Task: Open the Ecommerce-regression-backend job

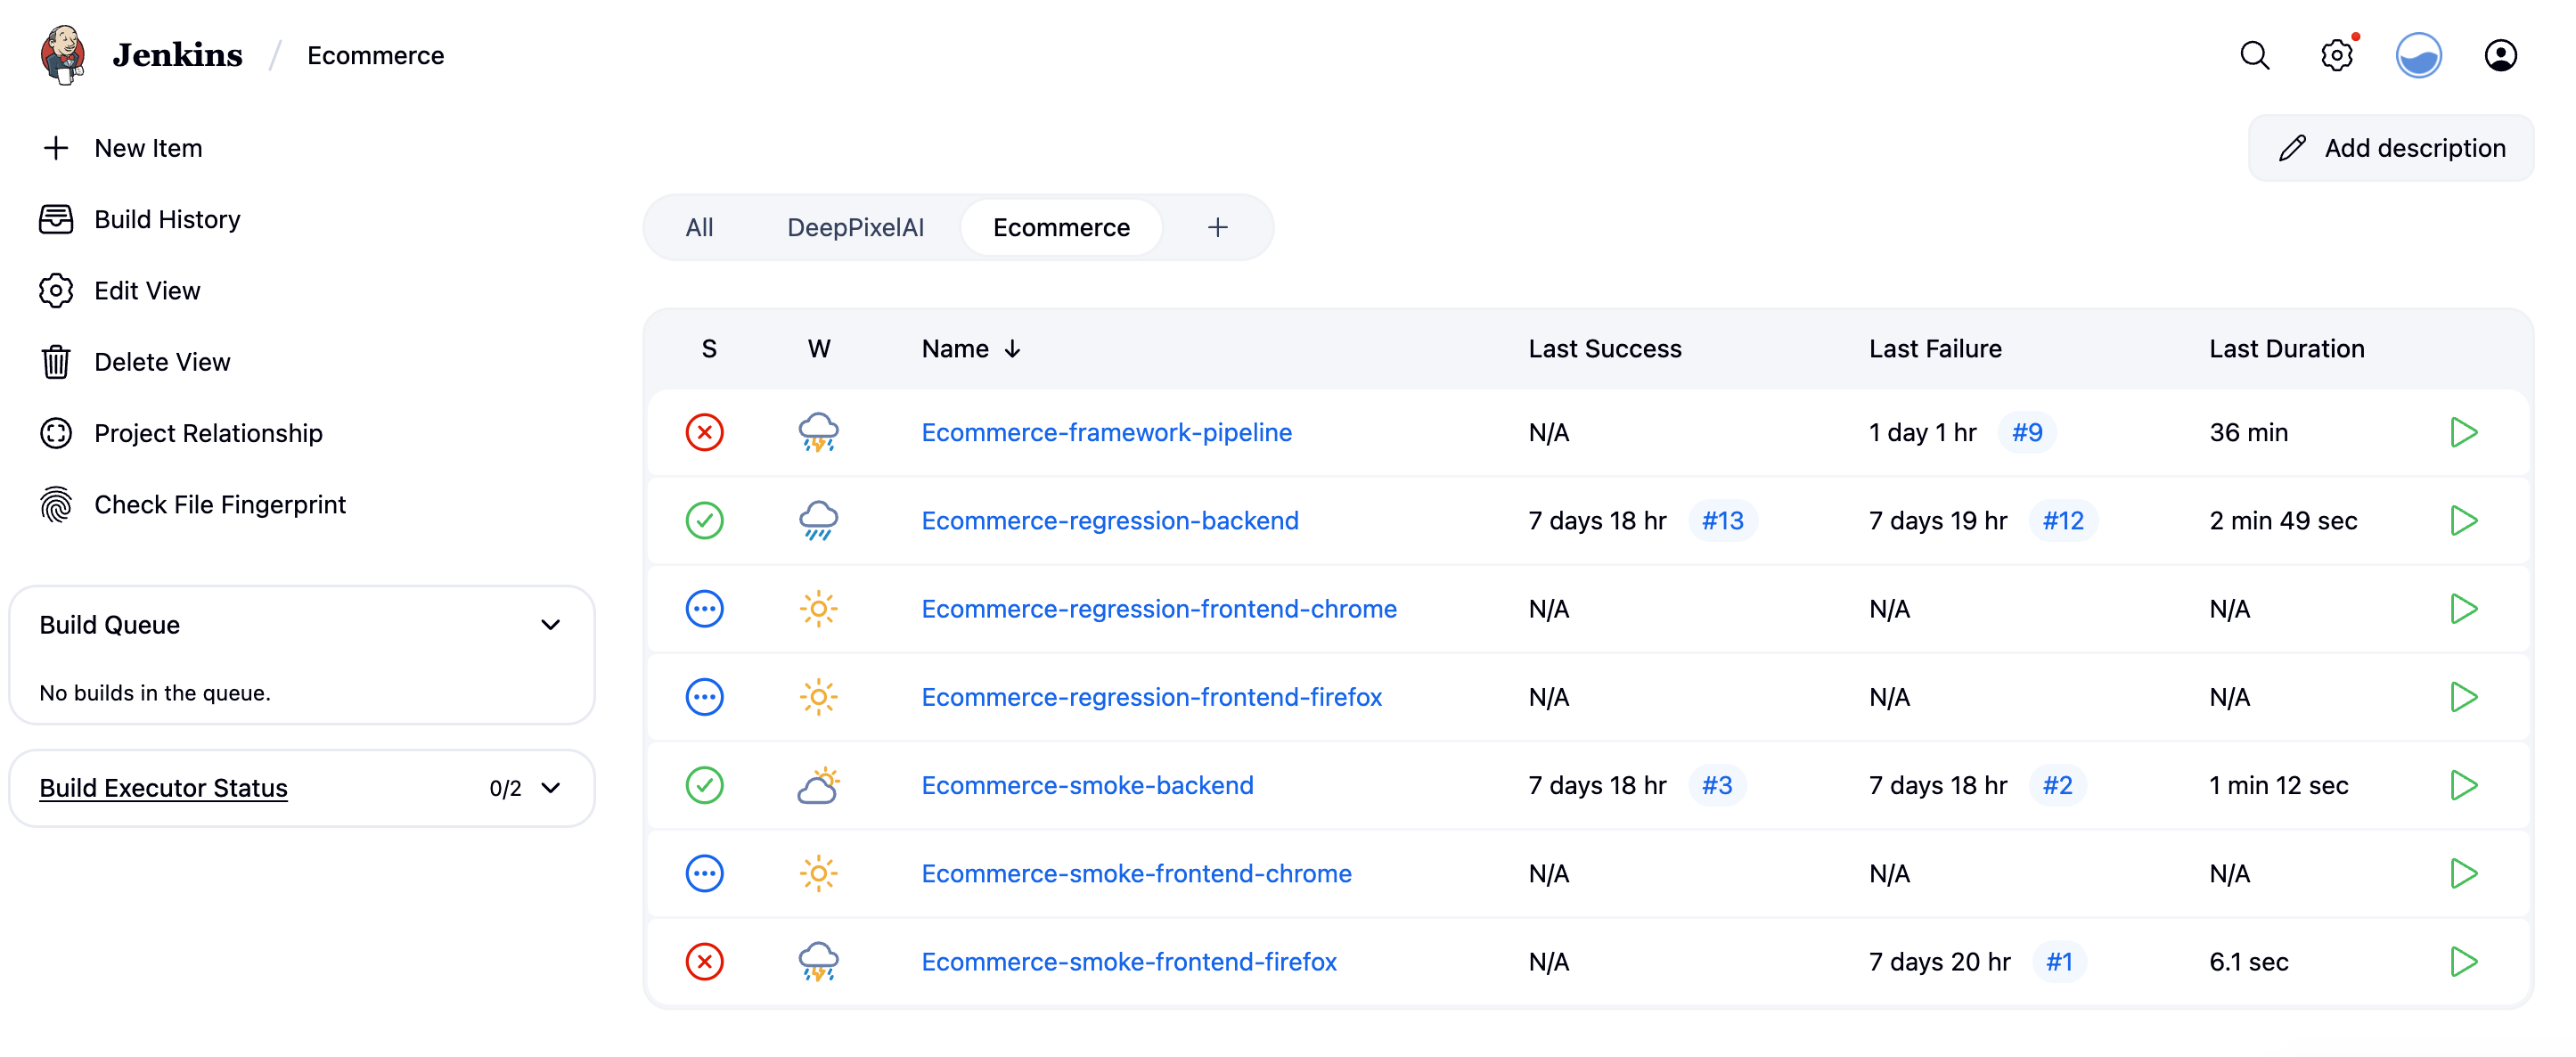Action: pos(1110,520)
